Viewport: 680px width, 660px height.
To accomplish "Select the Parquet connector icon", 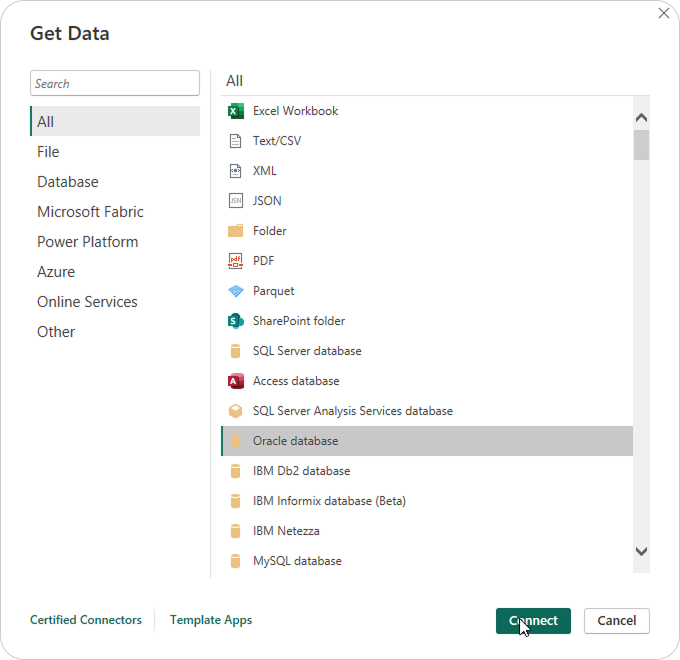I will (x=236, y=291).
